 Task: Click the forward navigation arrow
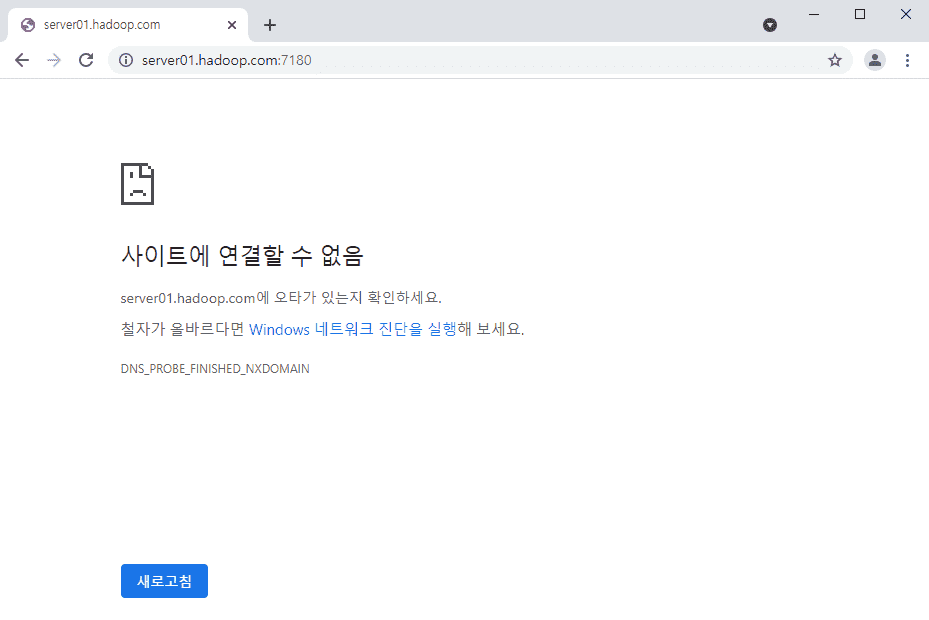point(54,60)
